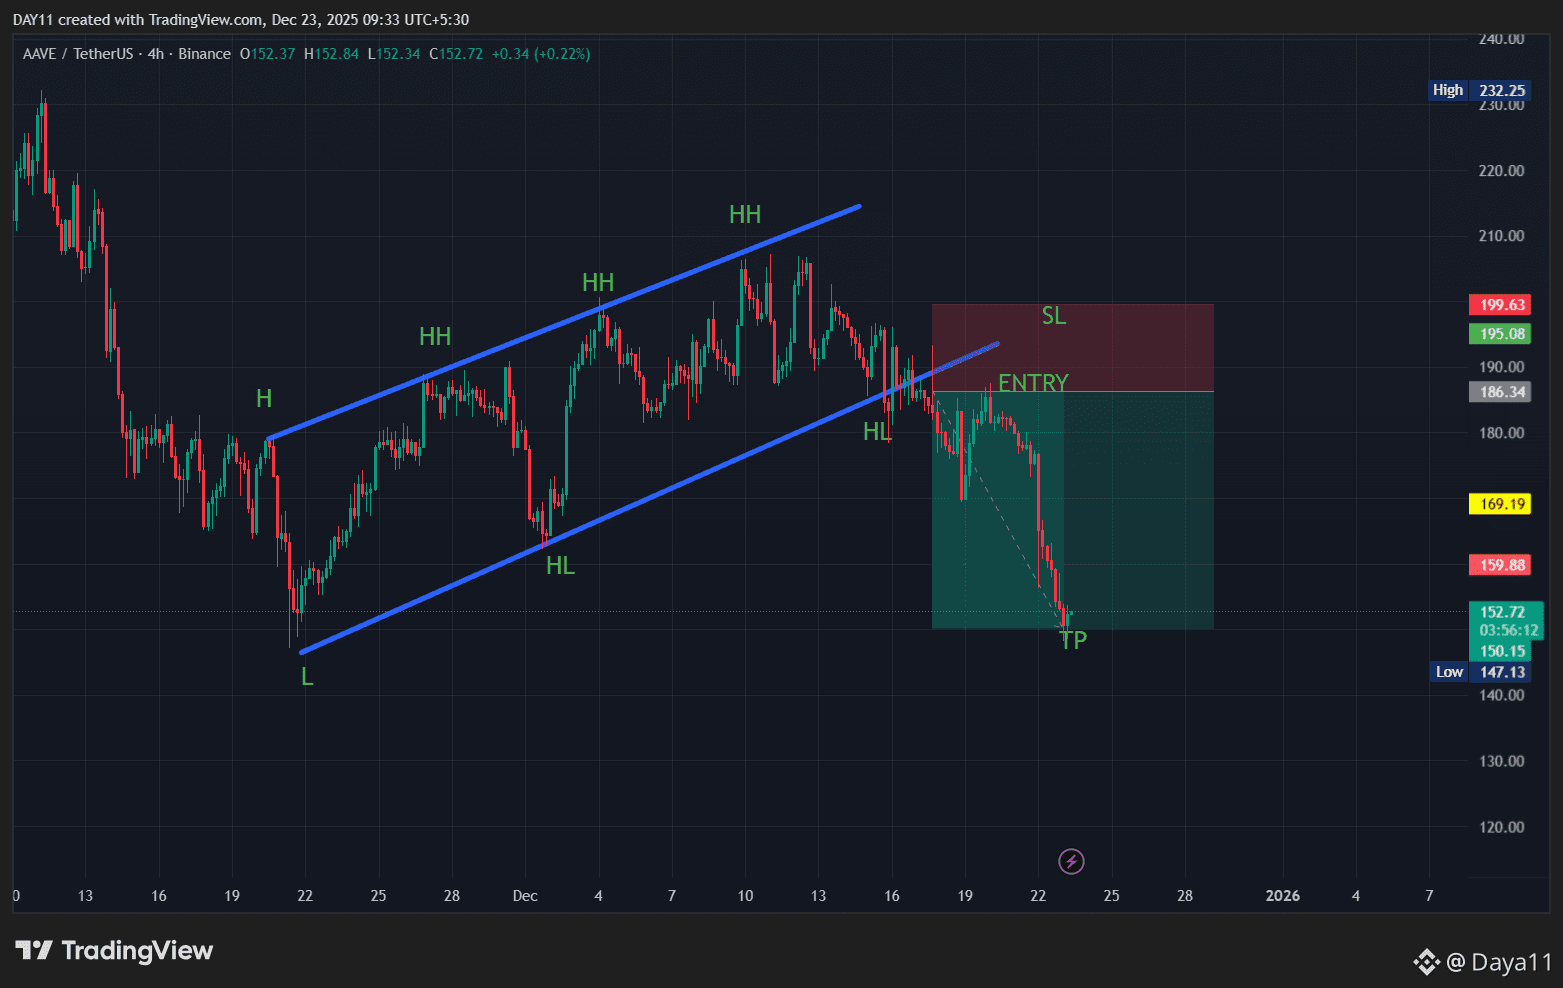This screenshot has height=988, width=1563.
Task: Select the yellow 169.19 price tag
Action: click(1500, 504)
